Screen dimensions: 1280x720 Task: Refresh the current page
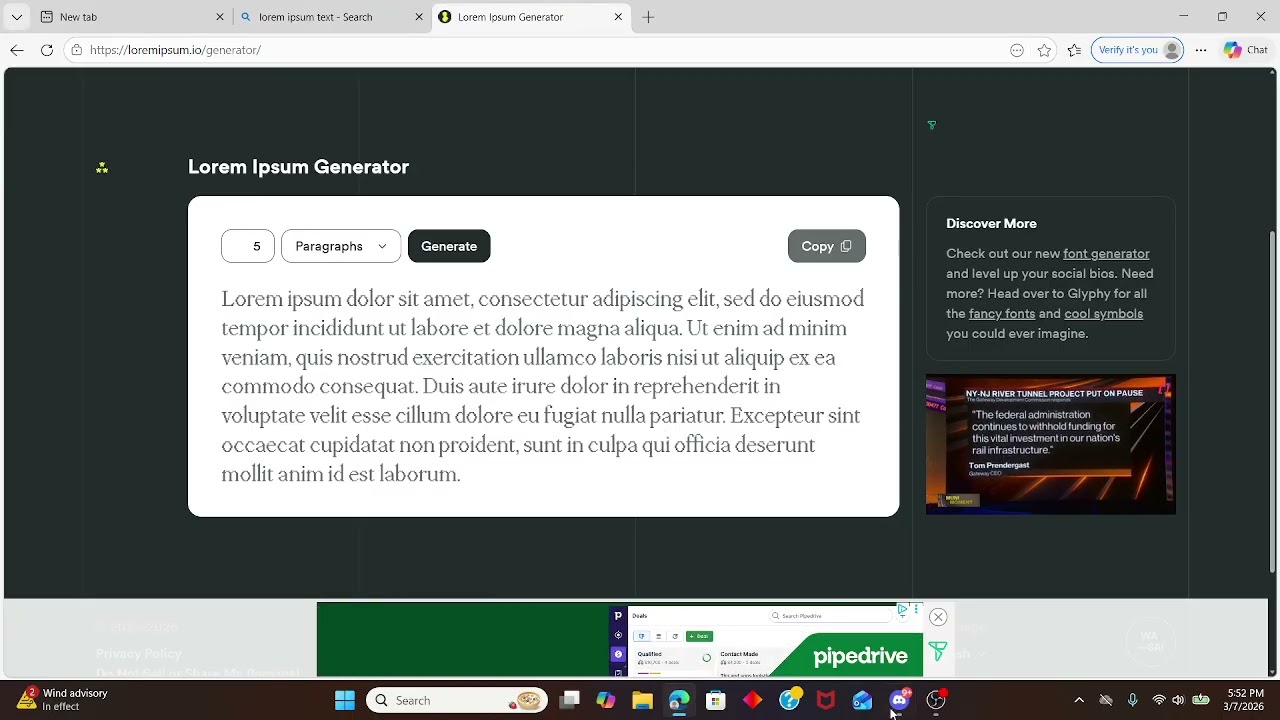point(47,50)
